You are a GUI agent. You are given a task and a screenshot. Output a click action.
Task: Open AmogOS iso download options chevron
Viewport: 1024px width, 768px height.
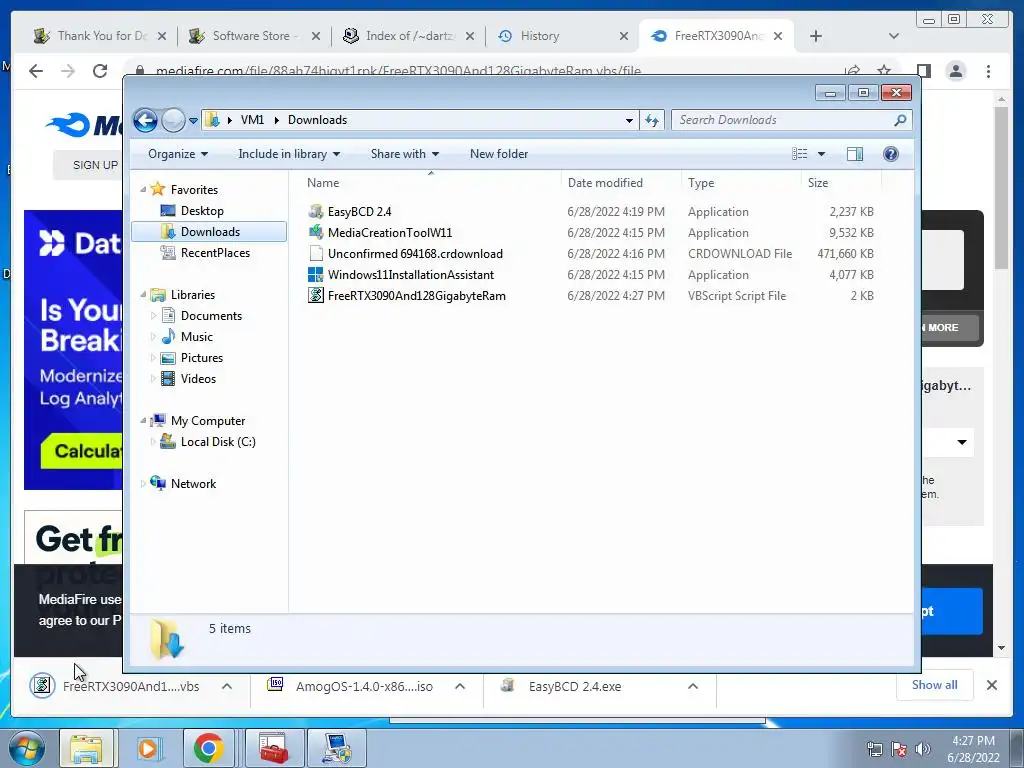pyautogui.click(x=460, y=686)
